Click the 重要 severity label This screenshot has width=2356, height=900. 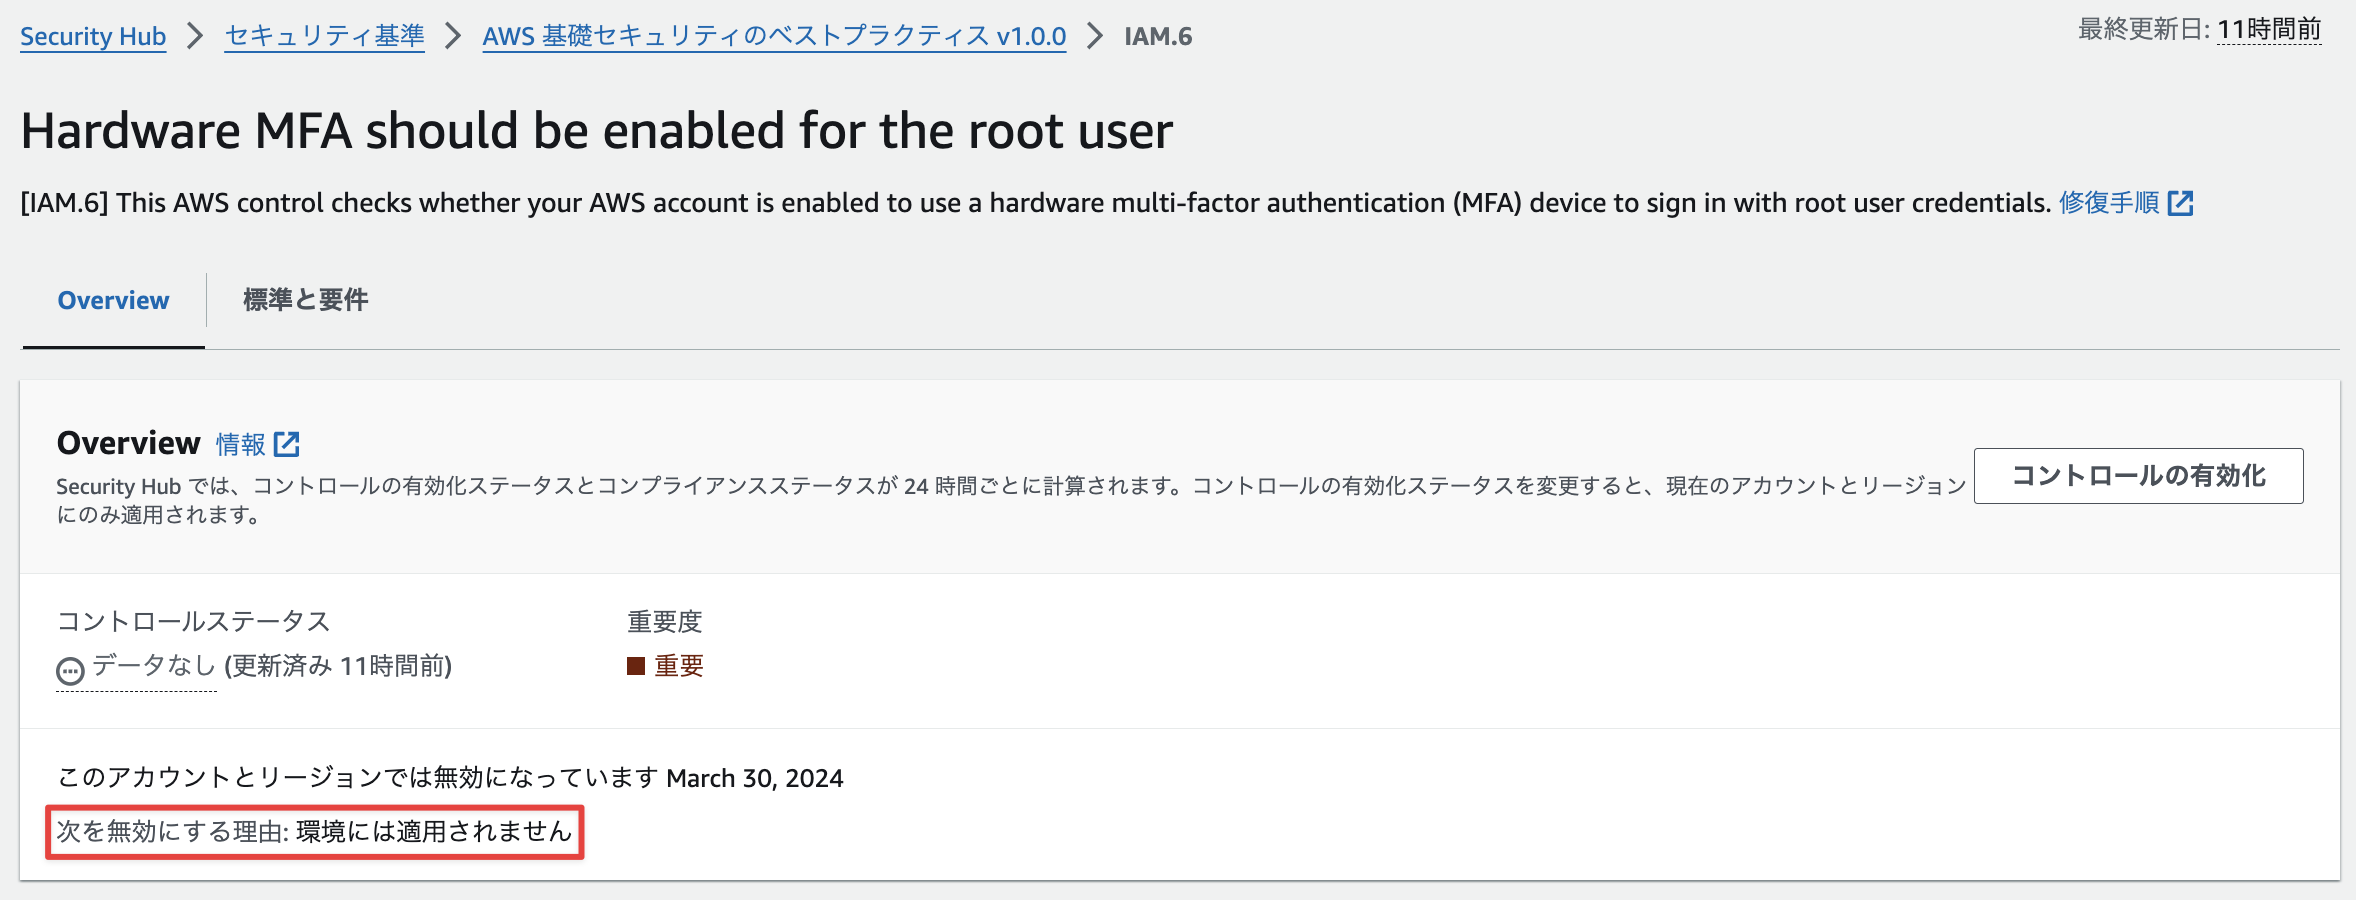click(x=679, y=666)
